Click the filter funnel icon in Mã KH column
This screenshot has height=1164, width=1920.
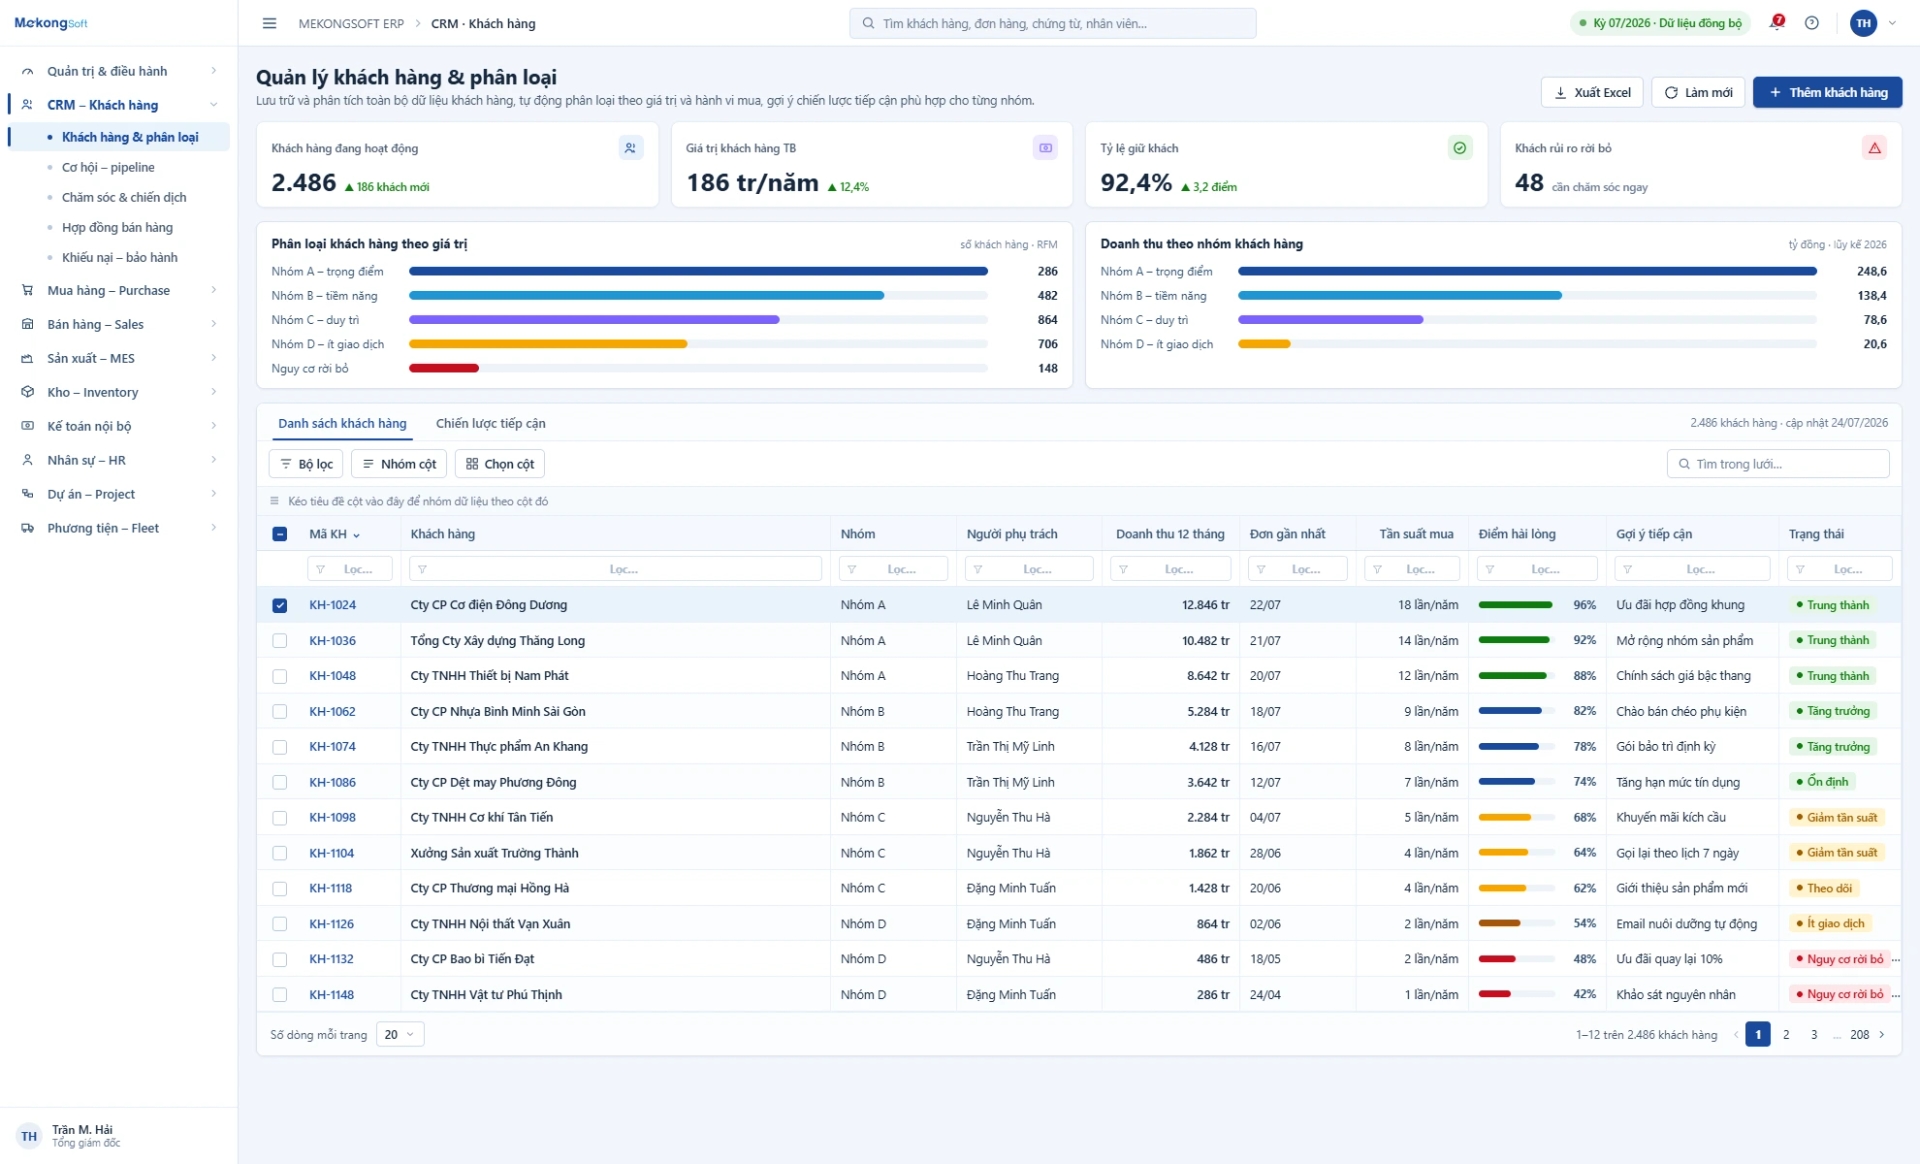321,569
